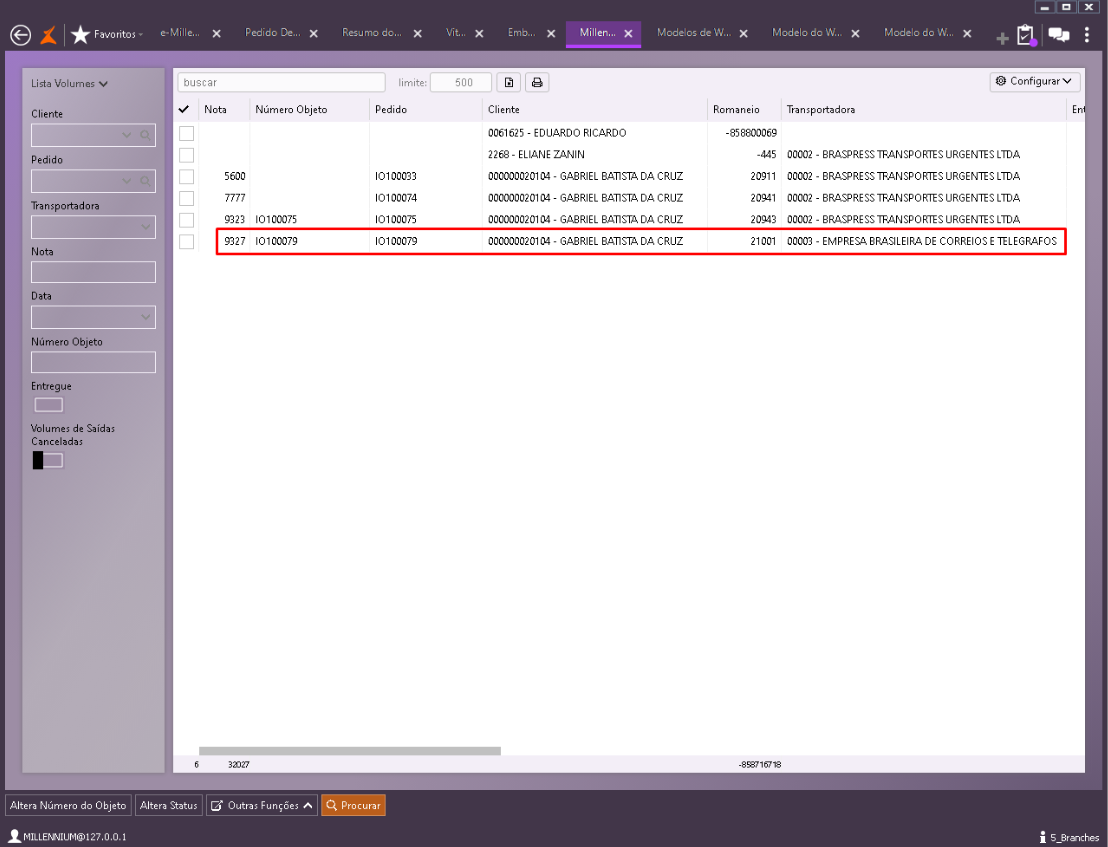Close the Vit... tab

[479, 33]
